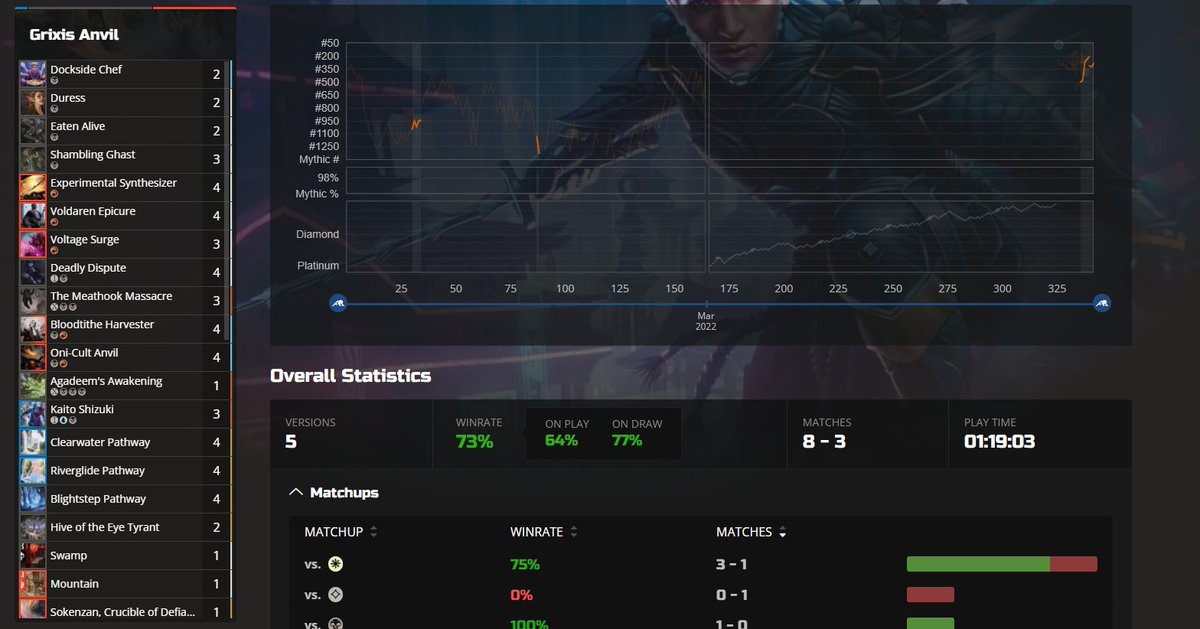1200x629 pixels.
Task: Click the Riverglide Pathway land art icon
Action: pyautogui.click(x=33, y=471)
